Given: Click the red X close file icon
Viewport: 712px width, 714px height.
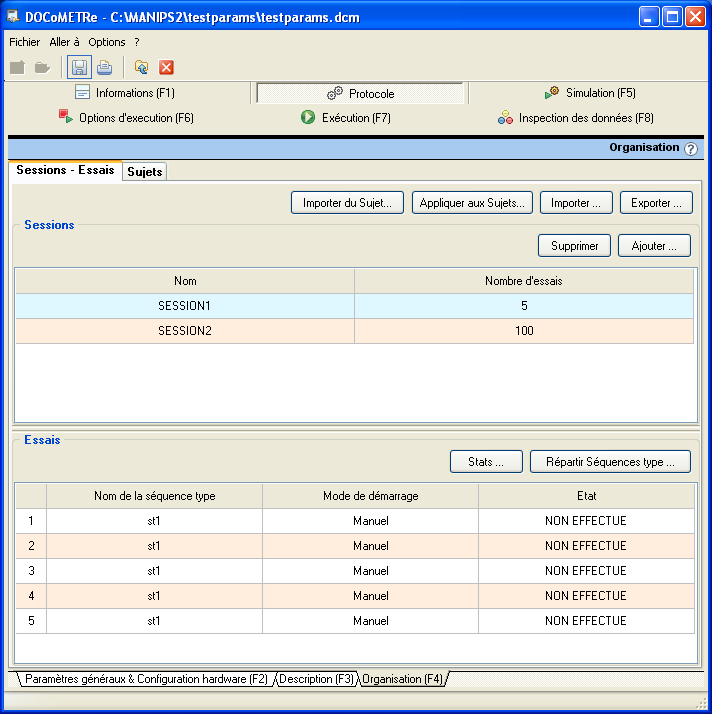Looking at the screenshot, I should [x=166, y=67].
